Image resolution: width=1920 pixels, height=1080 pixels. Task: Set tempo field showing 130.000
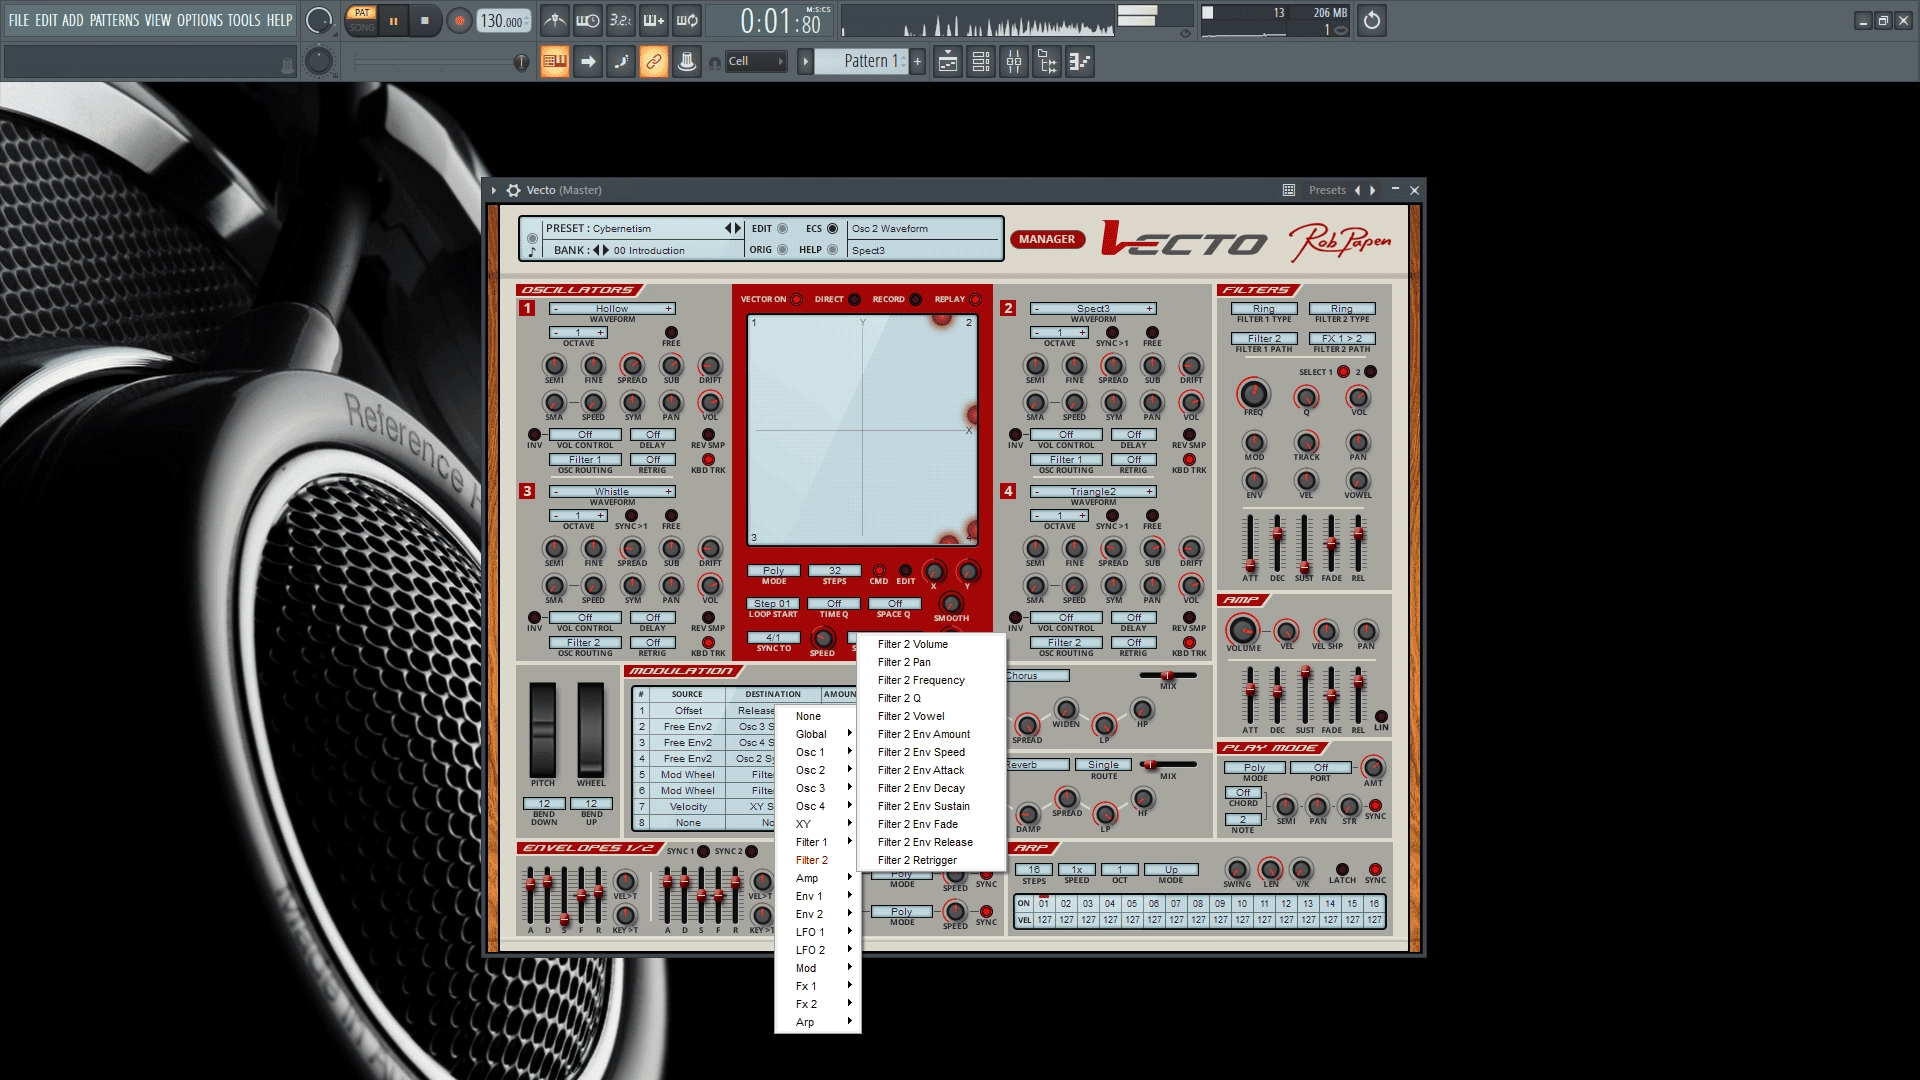[504, 21]
